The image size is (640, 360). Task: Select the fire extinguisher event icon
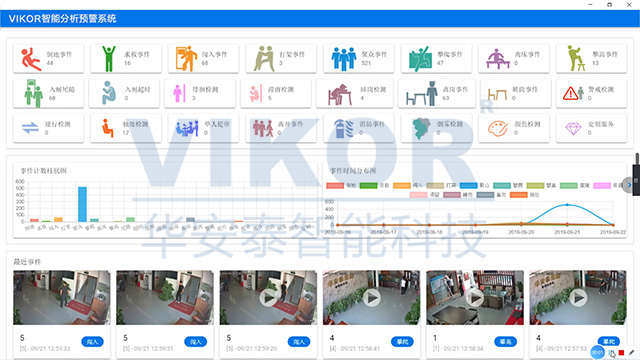tap(344, 129)
